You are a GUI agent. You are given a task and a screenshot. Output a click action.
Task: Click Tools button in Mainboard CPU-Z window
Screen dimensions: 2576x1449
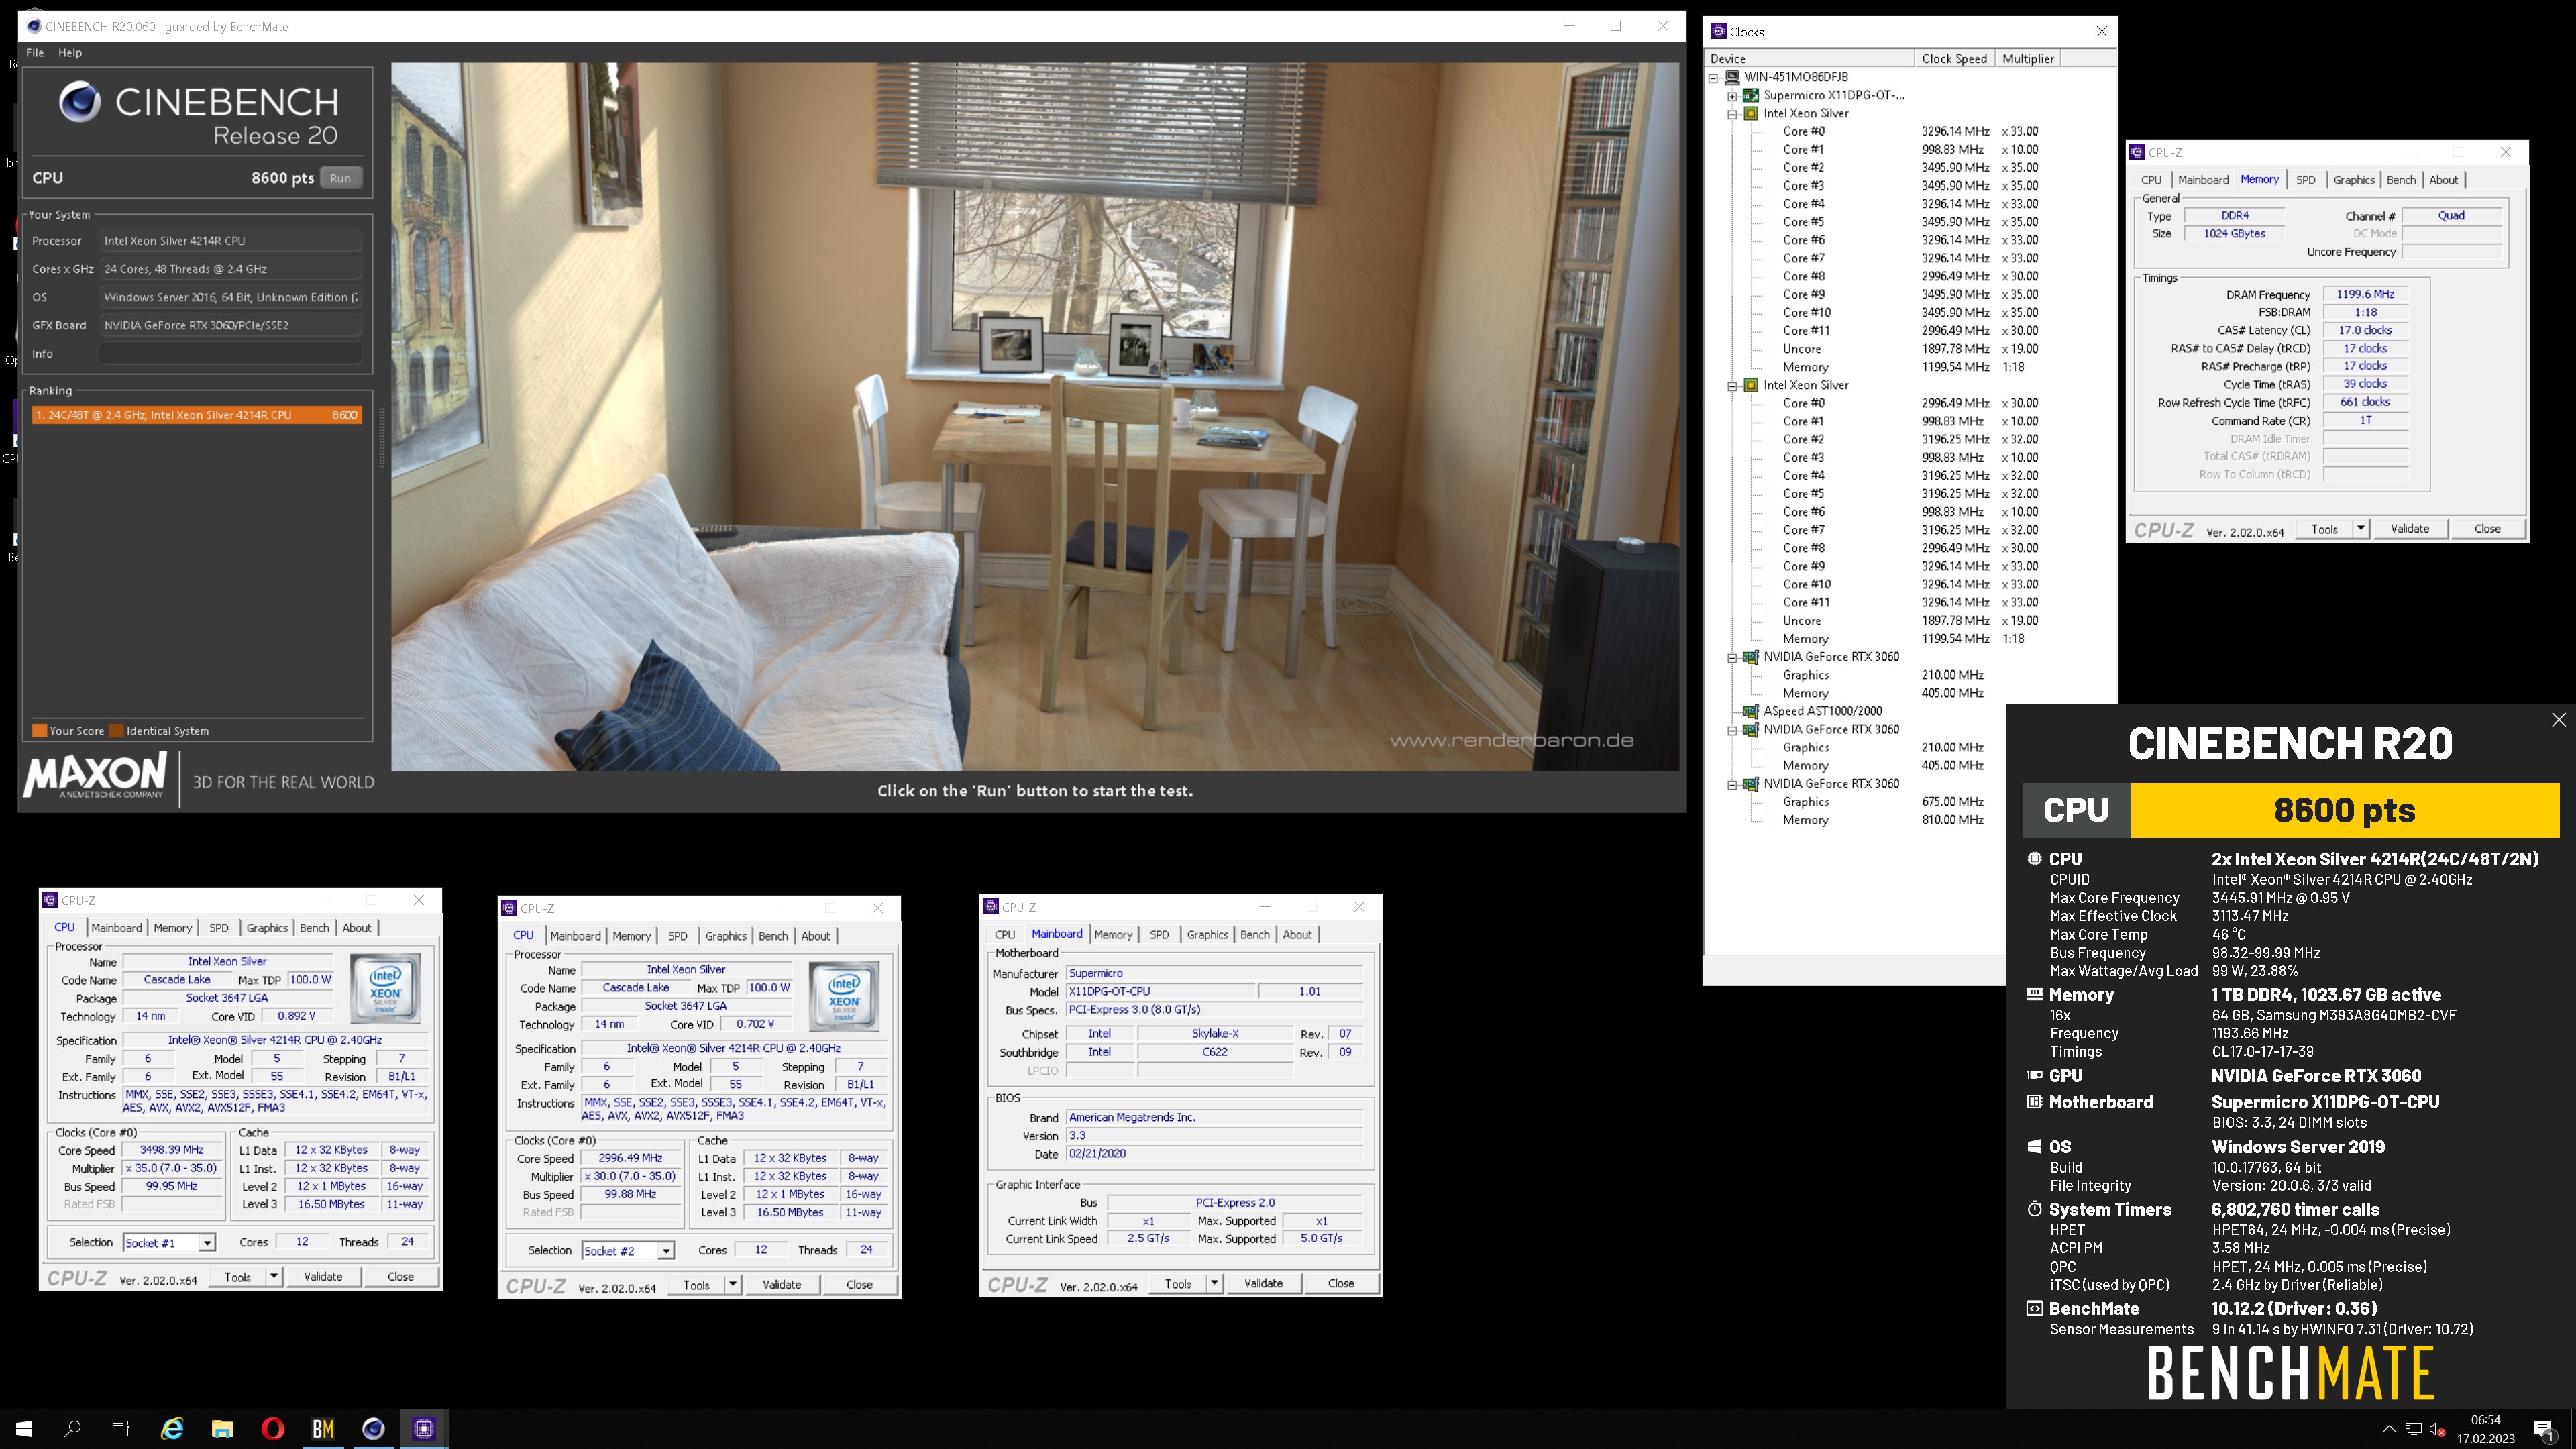[x=1178, y=1283]
